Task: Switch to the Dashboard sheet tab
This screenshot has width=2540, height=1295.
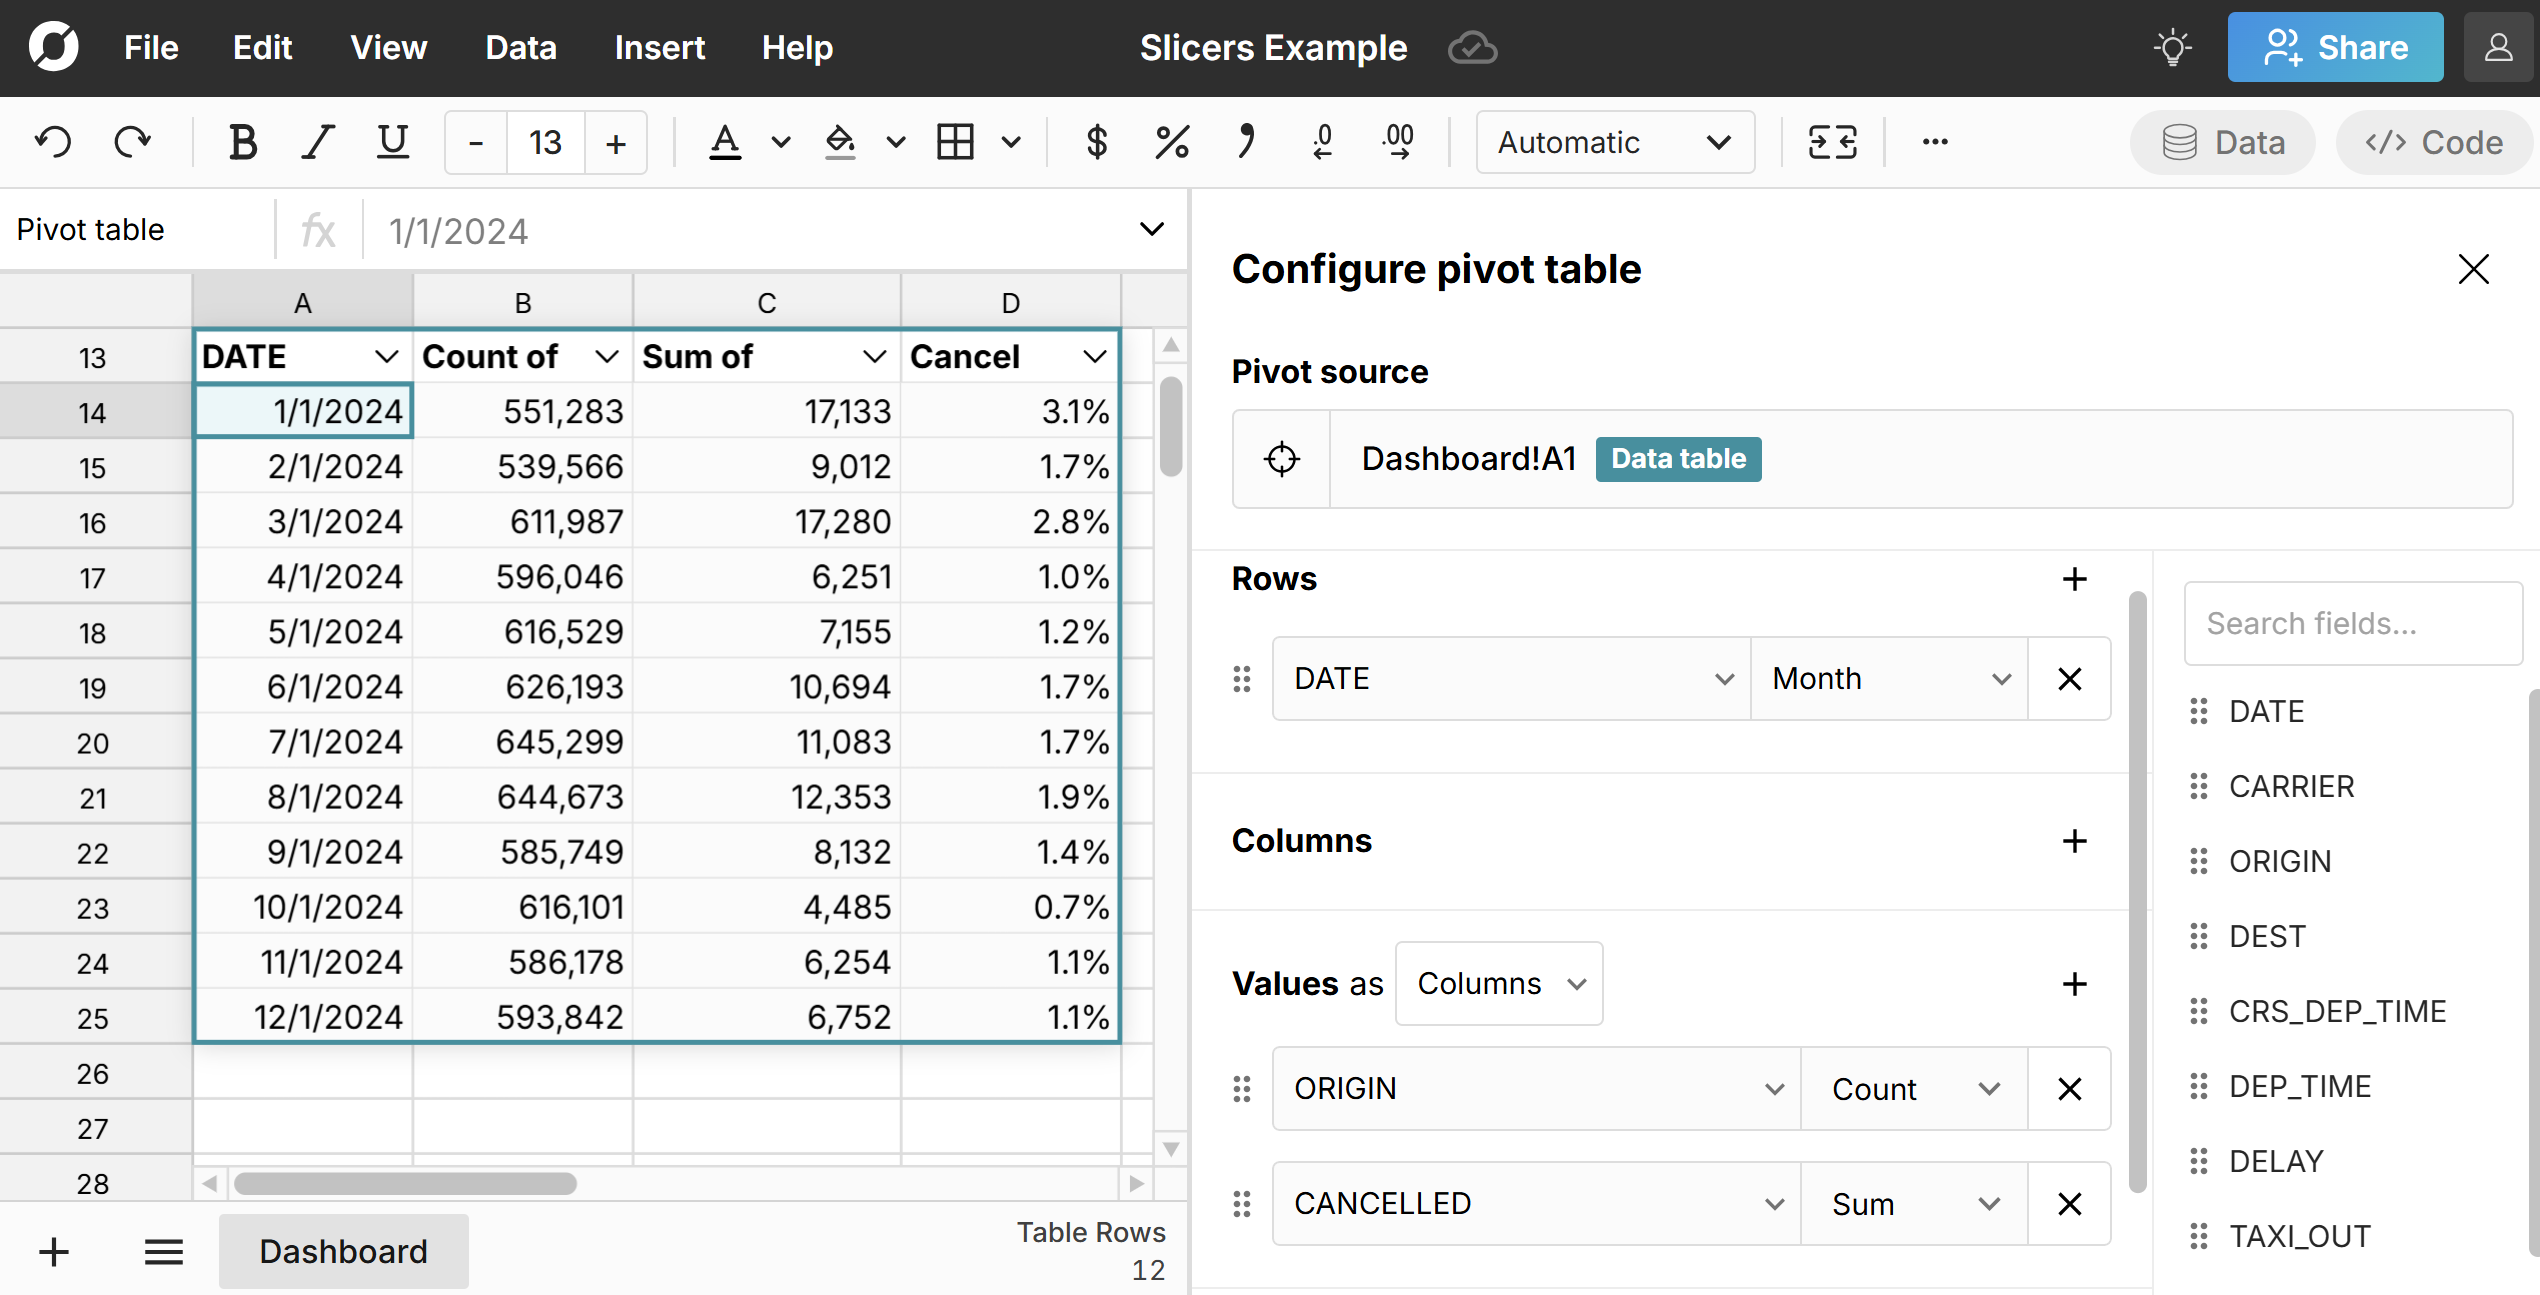Action: 343,1251
